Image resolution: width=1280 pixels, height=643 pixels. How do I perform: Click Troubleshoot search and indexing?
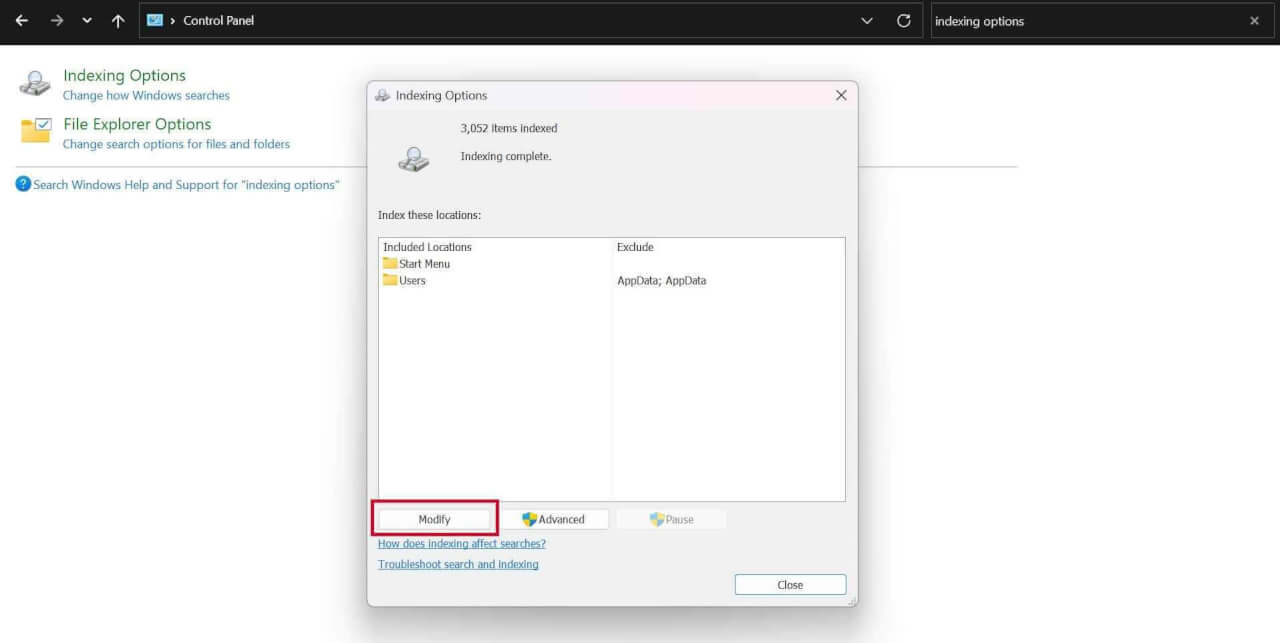458,564
